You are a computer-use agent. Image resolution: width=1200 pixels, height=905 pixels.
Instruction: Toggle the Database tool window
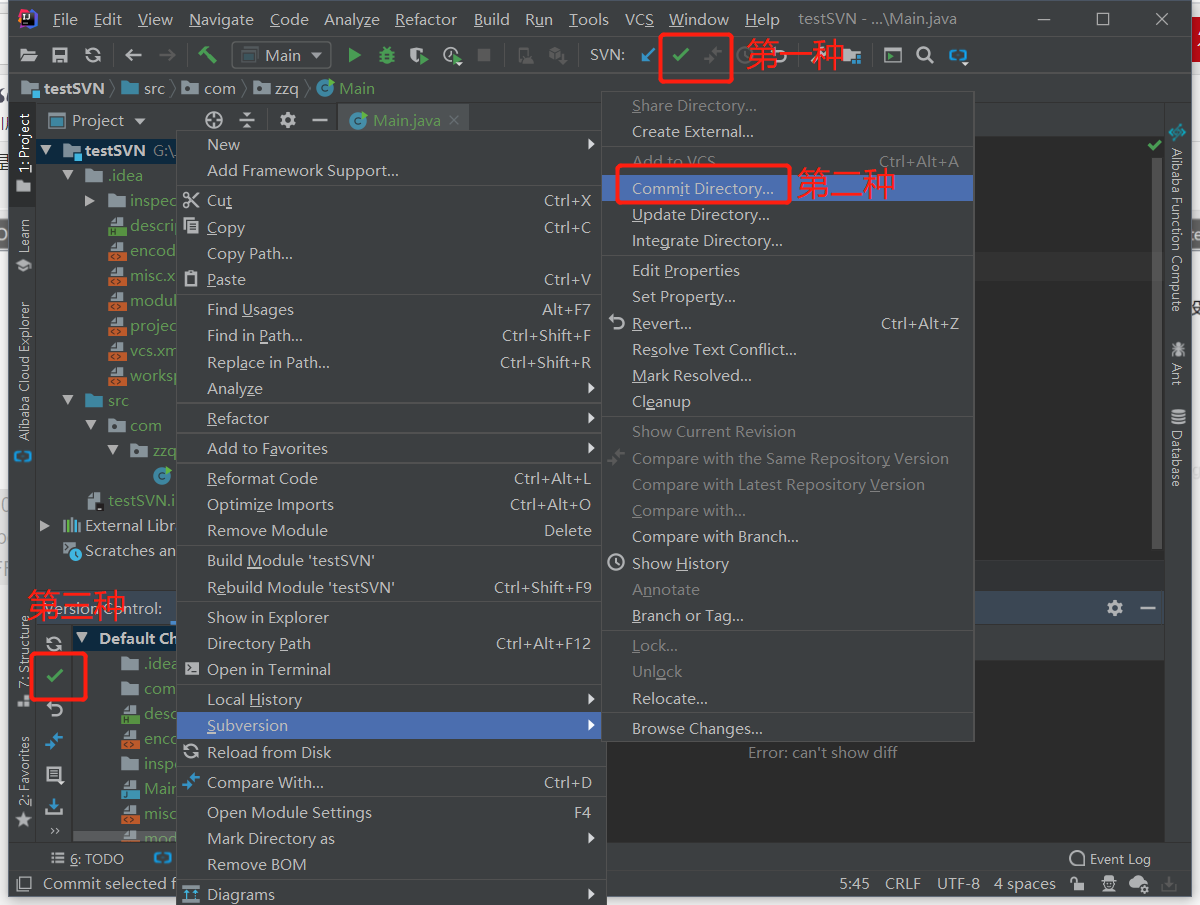pos(1177,447)
